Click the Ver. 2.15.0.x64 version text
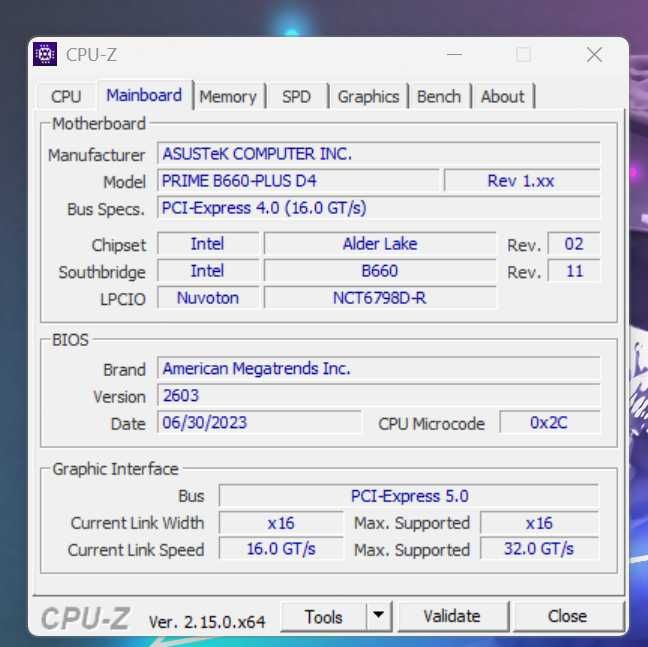648x647 pixels. pos(207,621)
